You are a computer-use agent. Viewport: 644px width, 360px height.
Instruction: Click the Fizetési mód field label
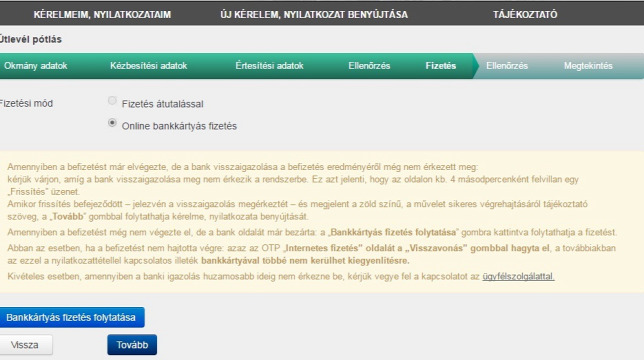click(x=26, y=103)
